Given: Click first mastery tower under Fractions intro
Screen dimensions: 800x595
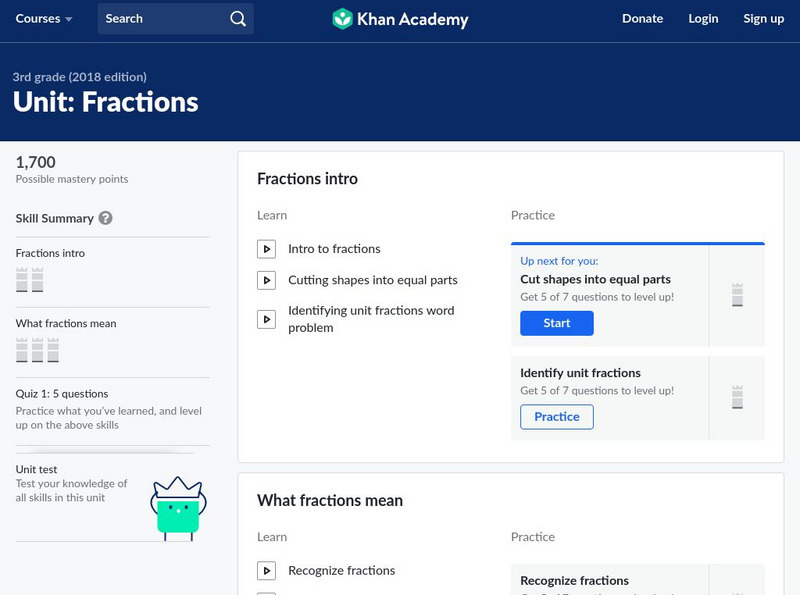Looking at the screenshot, I should click(x=21, y=280).
